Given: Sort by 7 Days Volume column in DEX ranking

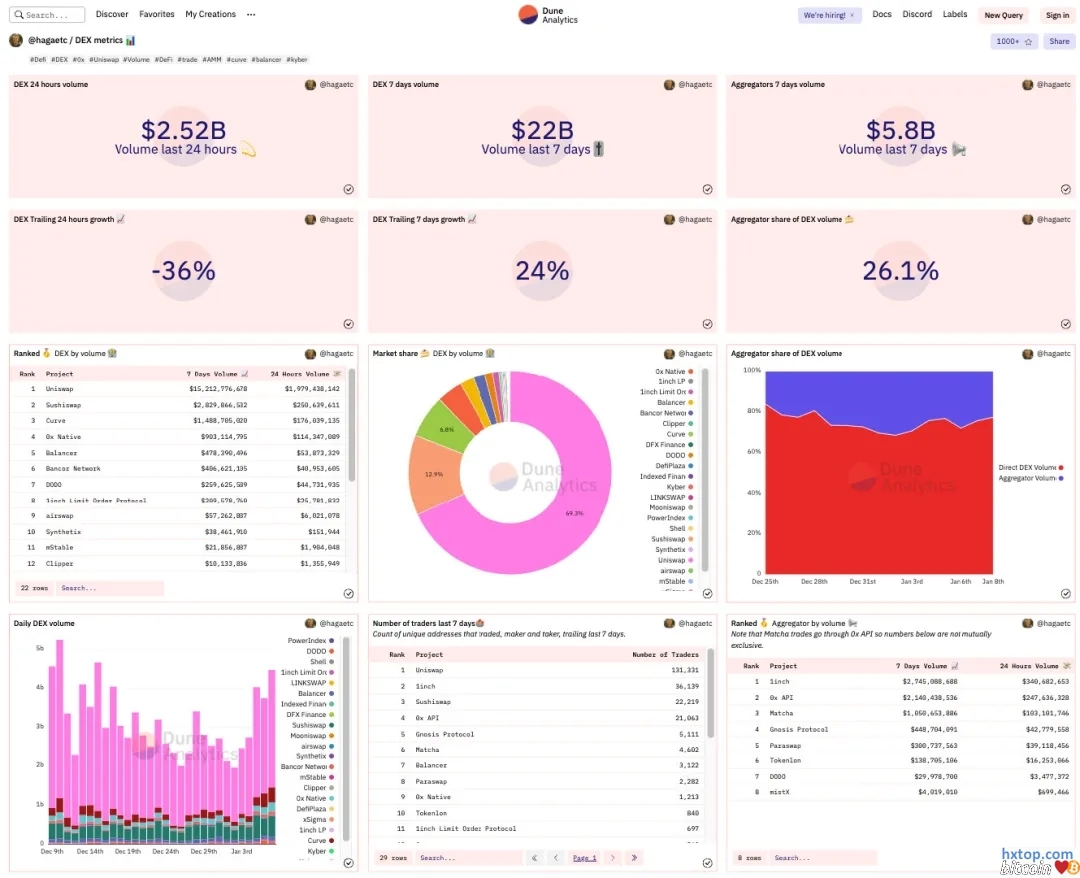Looking at the screenshot, I should point(216,374).
